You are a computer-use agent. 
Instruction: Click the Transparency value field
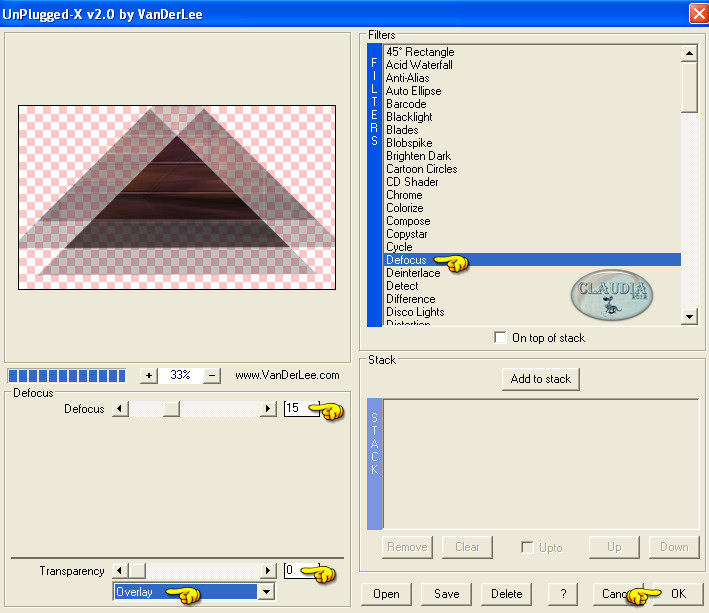pyautogui.click(x=301, y=571)
